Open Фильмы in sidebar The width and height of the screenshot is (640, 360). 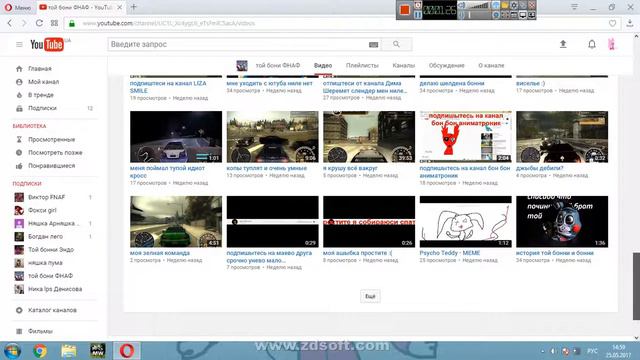pyautogui.click(x=40, y=331)
